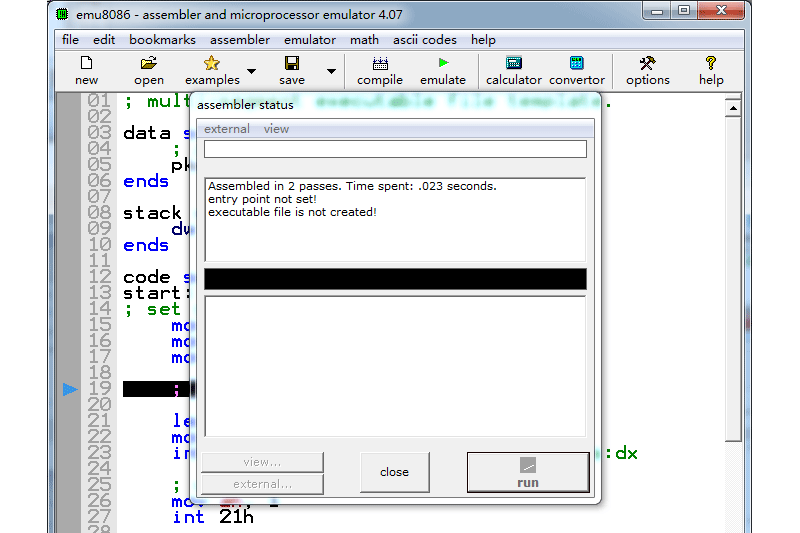Click 'code' text on line 12
The image size is (800, 533).
[x=146, y=277]
